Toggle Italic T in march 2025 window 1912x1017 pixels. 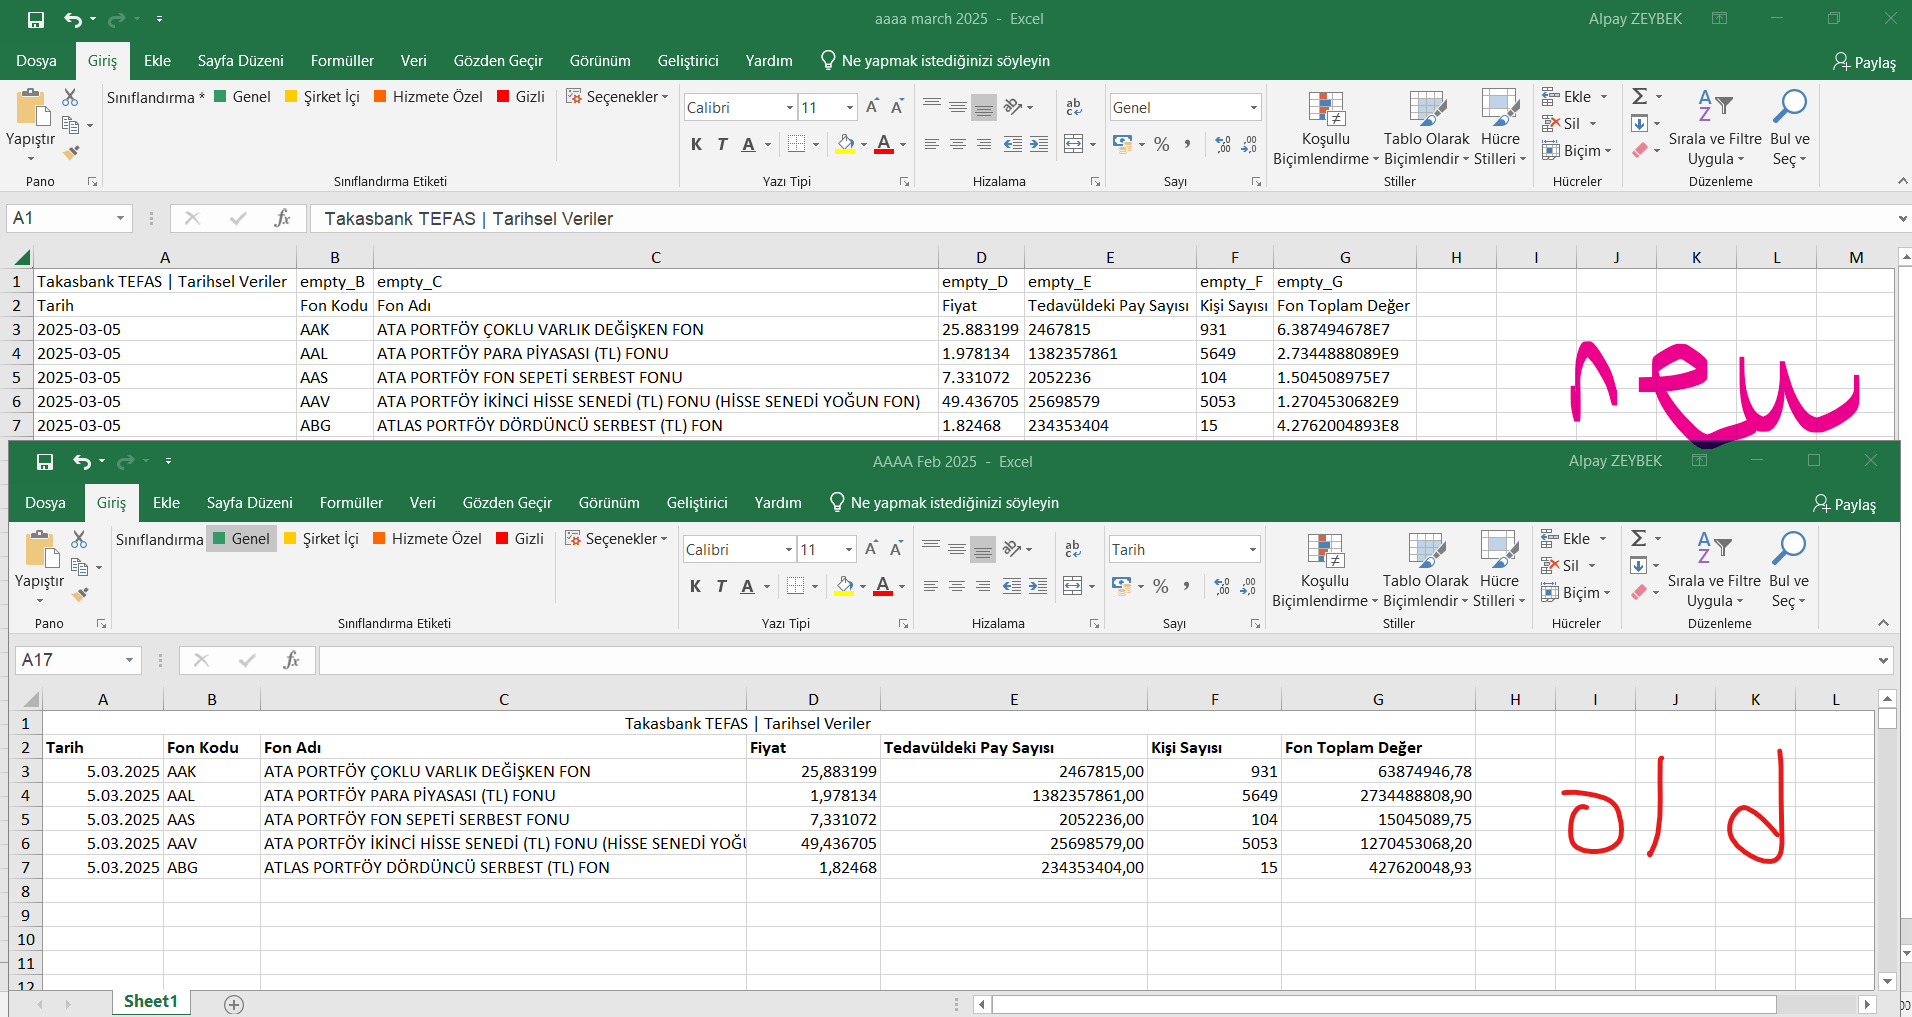pyautogui.click(x=722, y=145)
